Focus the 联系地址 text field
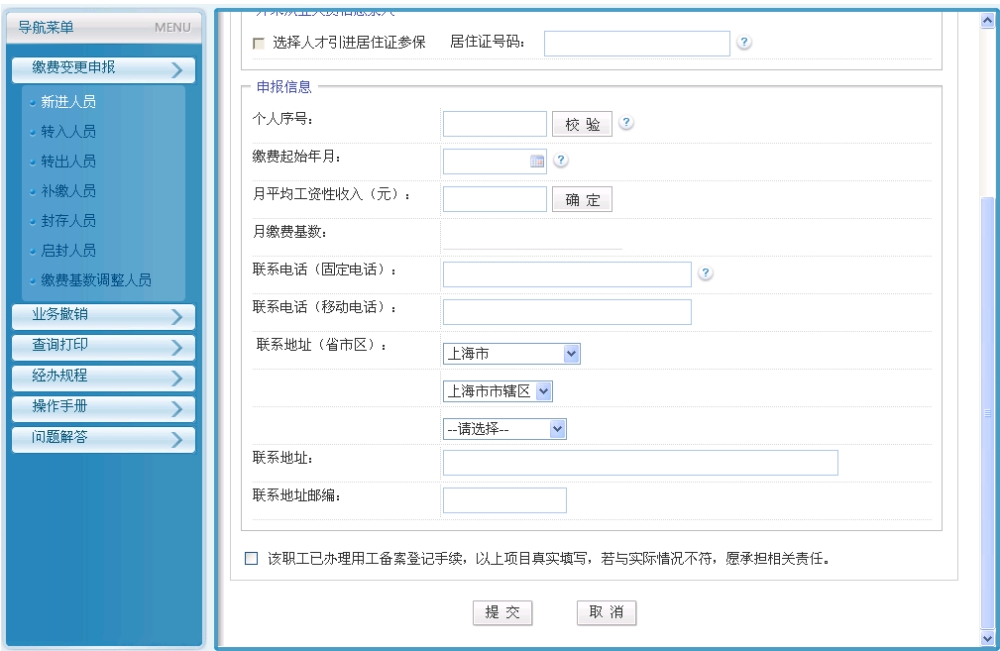Screen dimensions: 1000x651 tap(640, 463)
